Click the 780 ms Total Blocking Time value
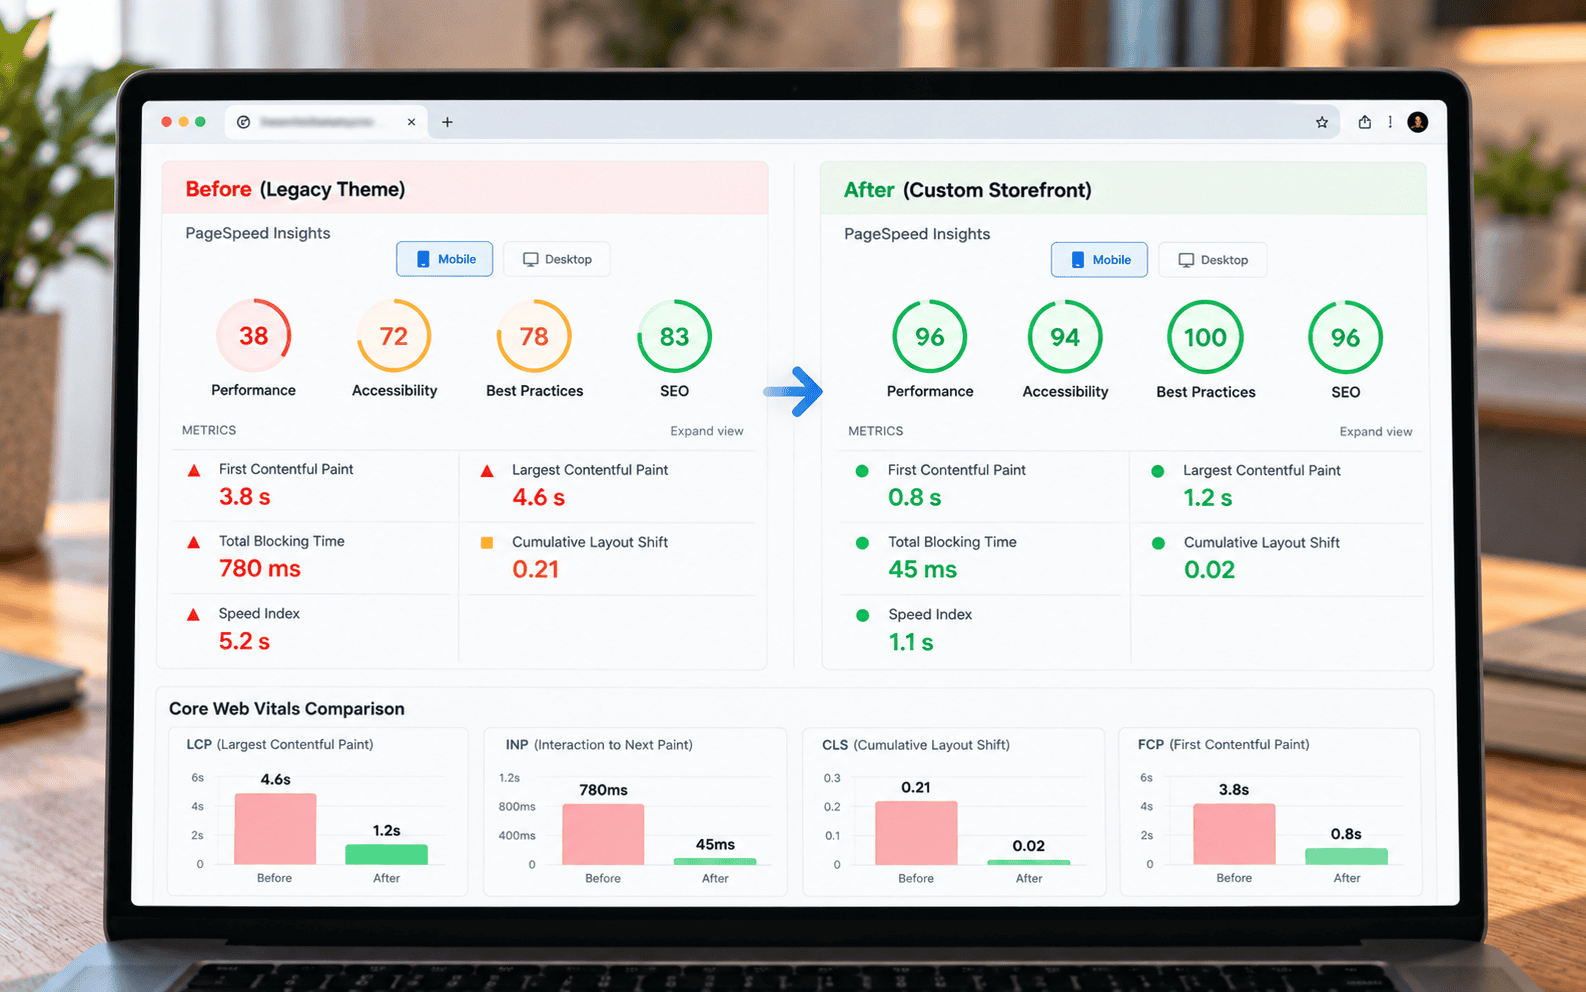Image resolution: width=1586 pixels, height=992 pixels. [260, 569]
